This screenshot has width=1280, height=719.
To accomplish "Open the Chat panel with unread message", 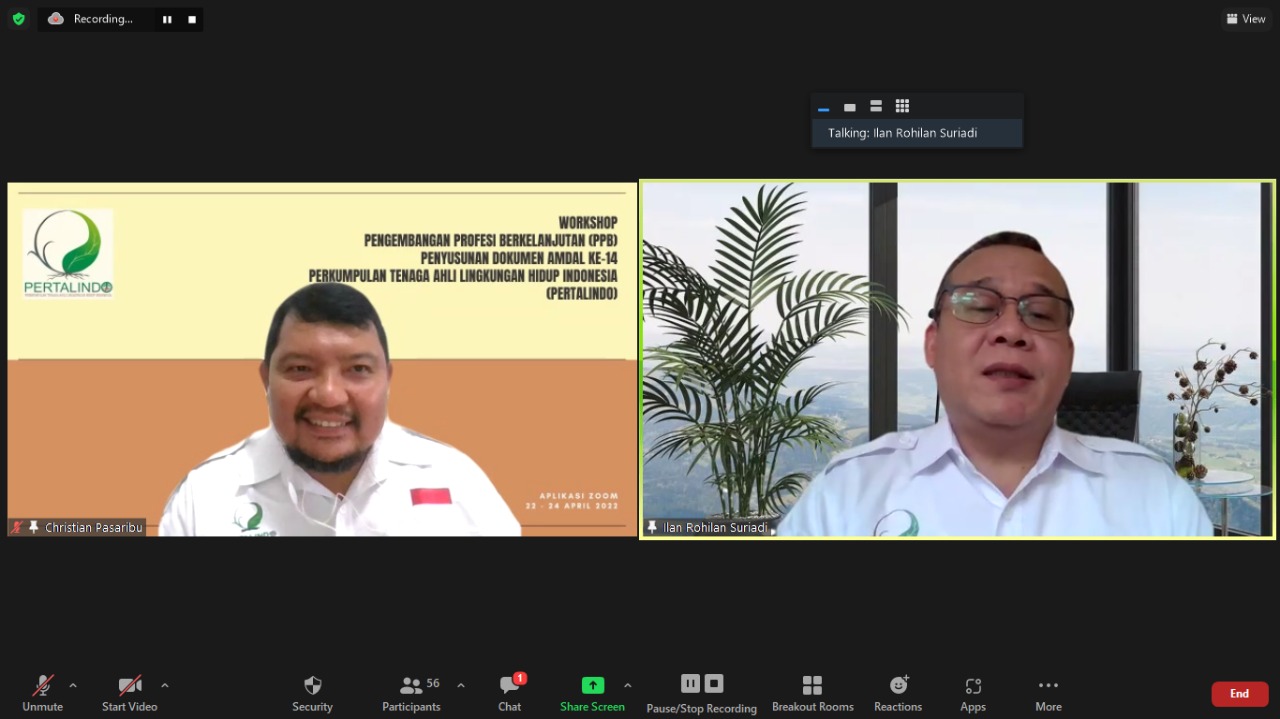I will pos(510,693).
